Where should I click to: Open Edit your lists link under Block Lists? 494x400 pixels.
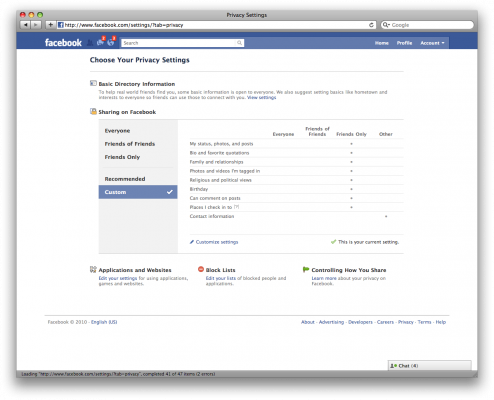click(221, 278)
